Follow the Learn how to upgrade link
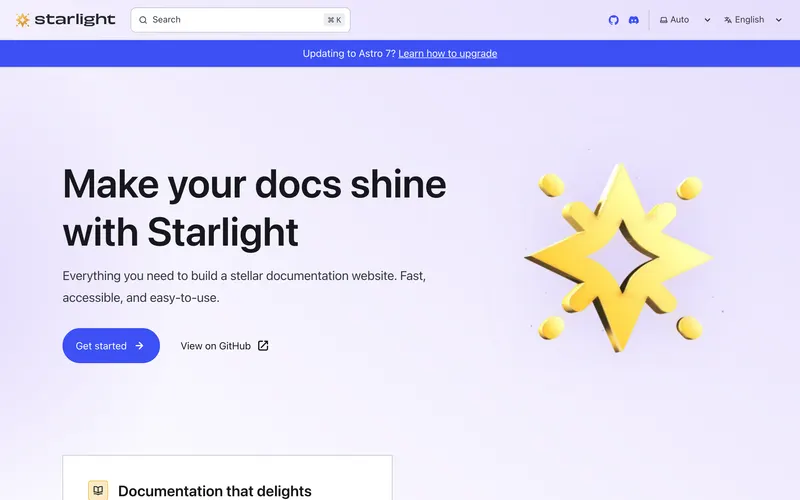This screenshot has height=500, width=800. coord(447,54)
